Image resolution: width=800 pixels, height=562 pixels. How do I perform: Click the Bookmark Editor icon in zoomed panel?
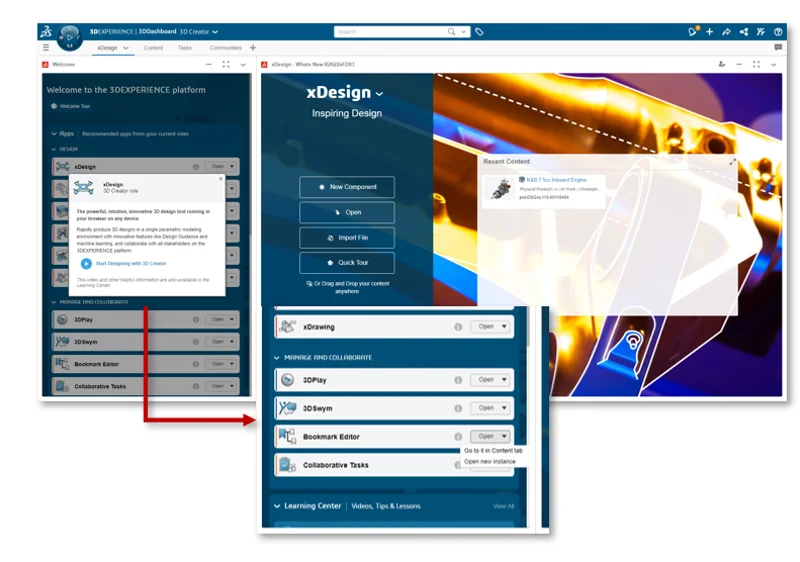pyautogui.click(x=287, y=437)
